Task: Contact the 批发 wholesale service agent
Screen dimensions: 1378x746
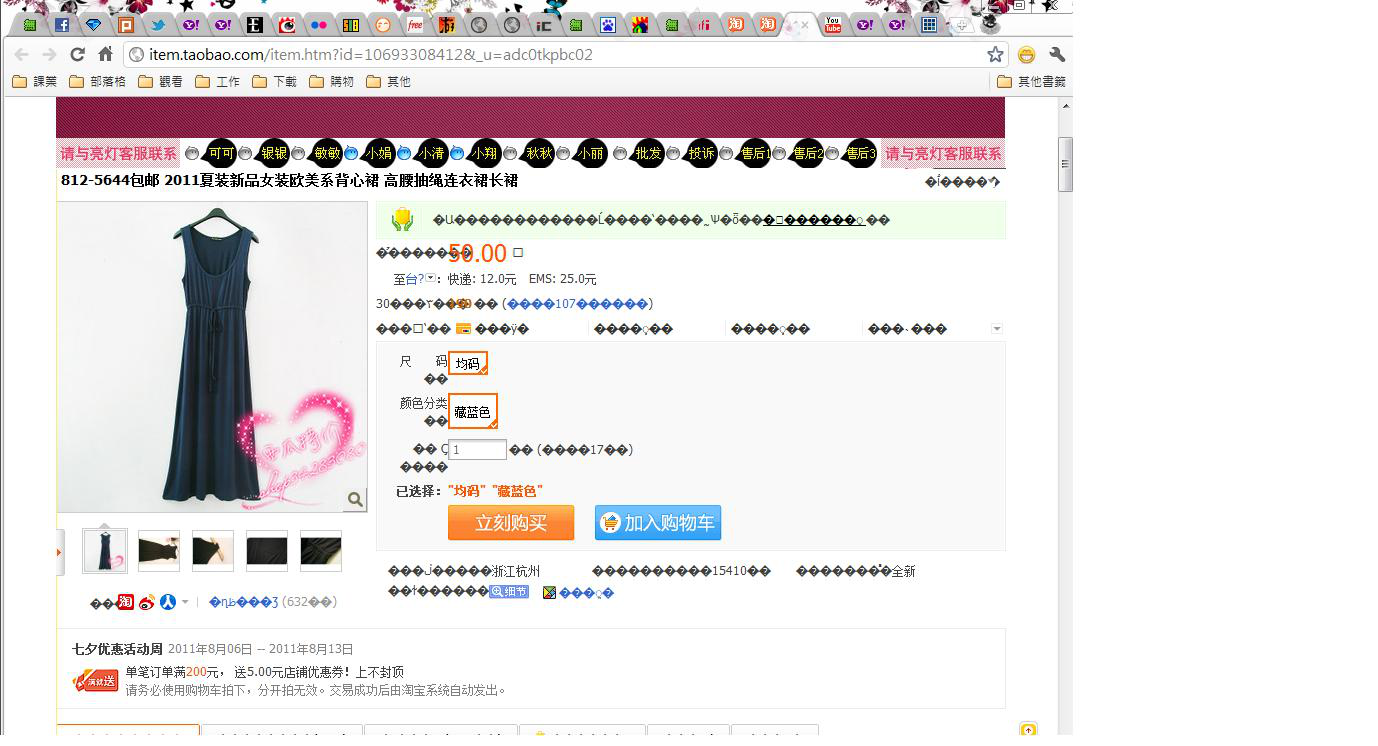Action: pos(648,153)
